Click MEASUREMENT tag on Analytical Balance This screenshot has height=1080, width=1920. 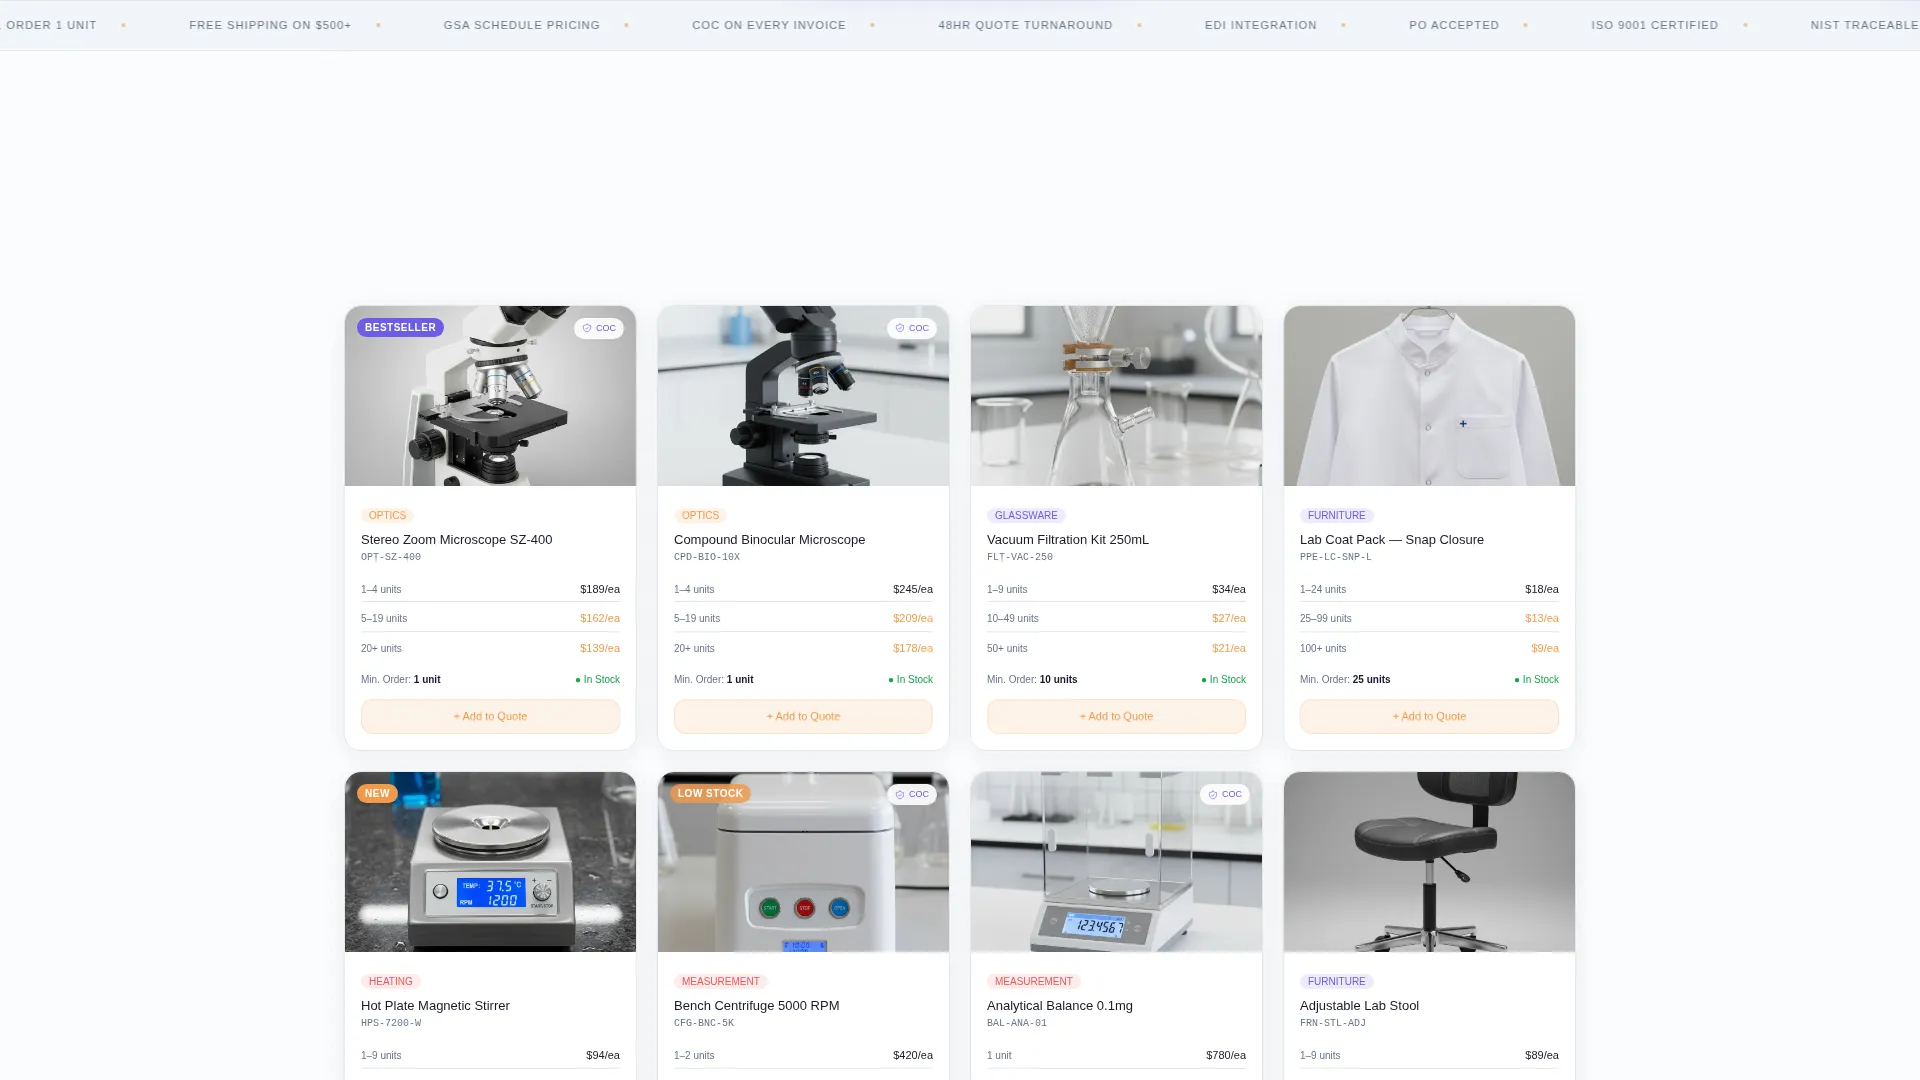(1033, 981)
